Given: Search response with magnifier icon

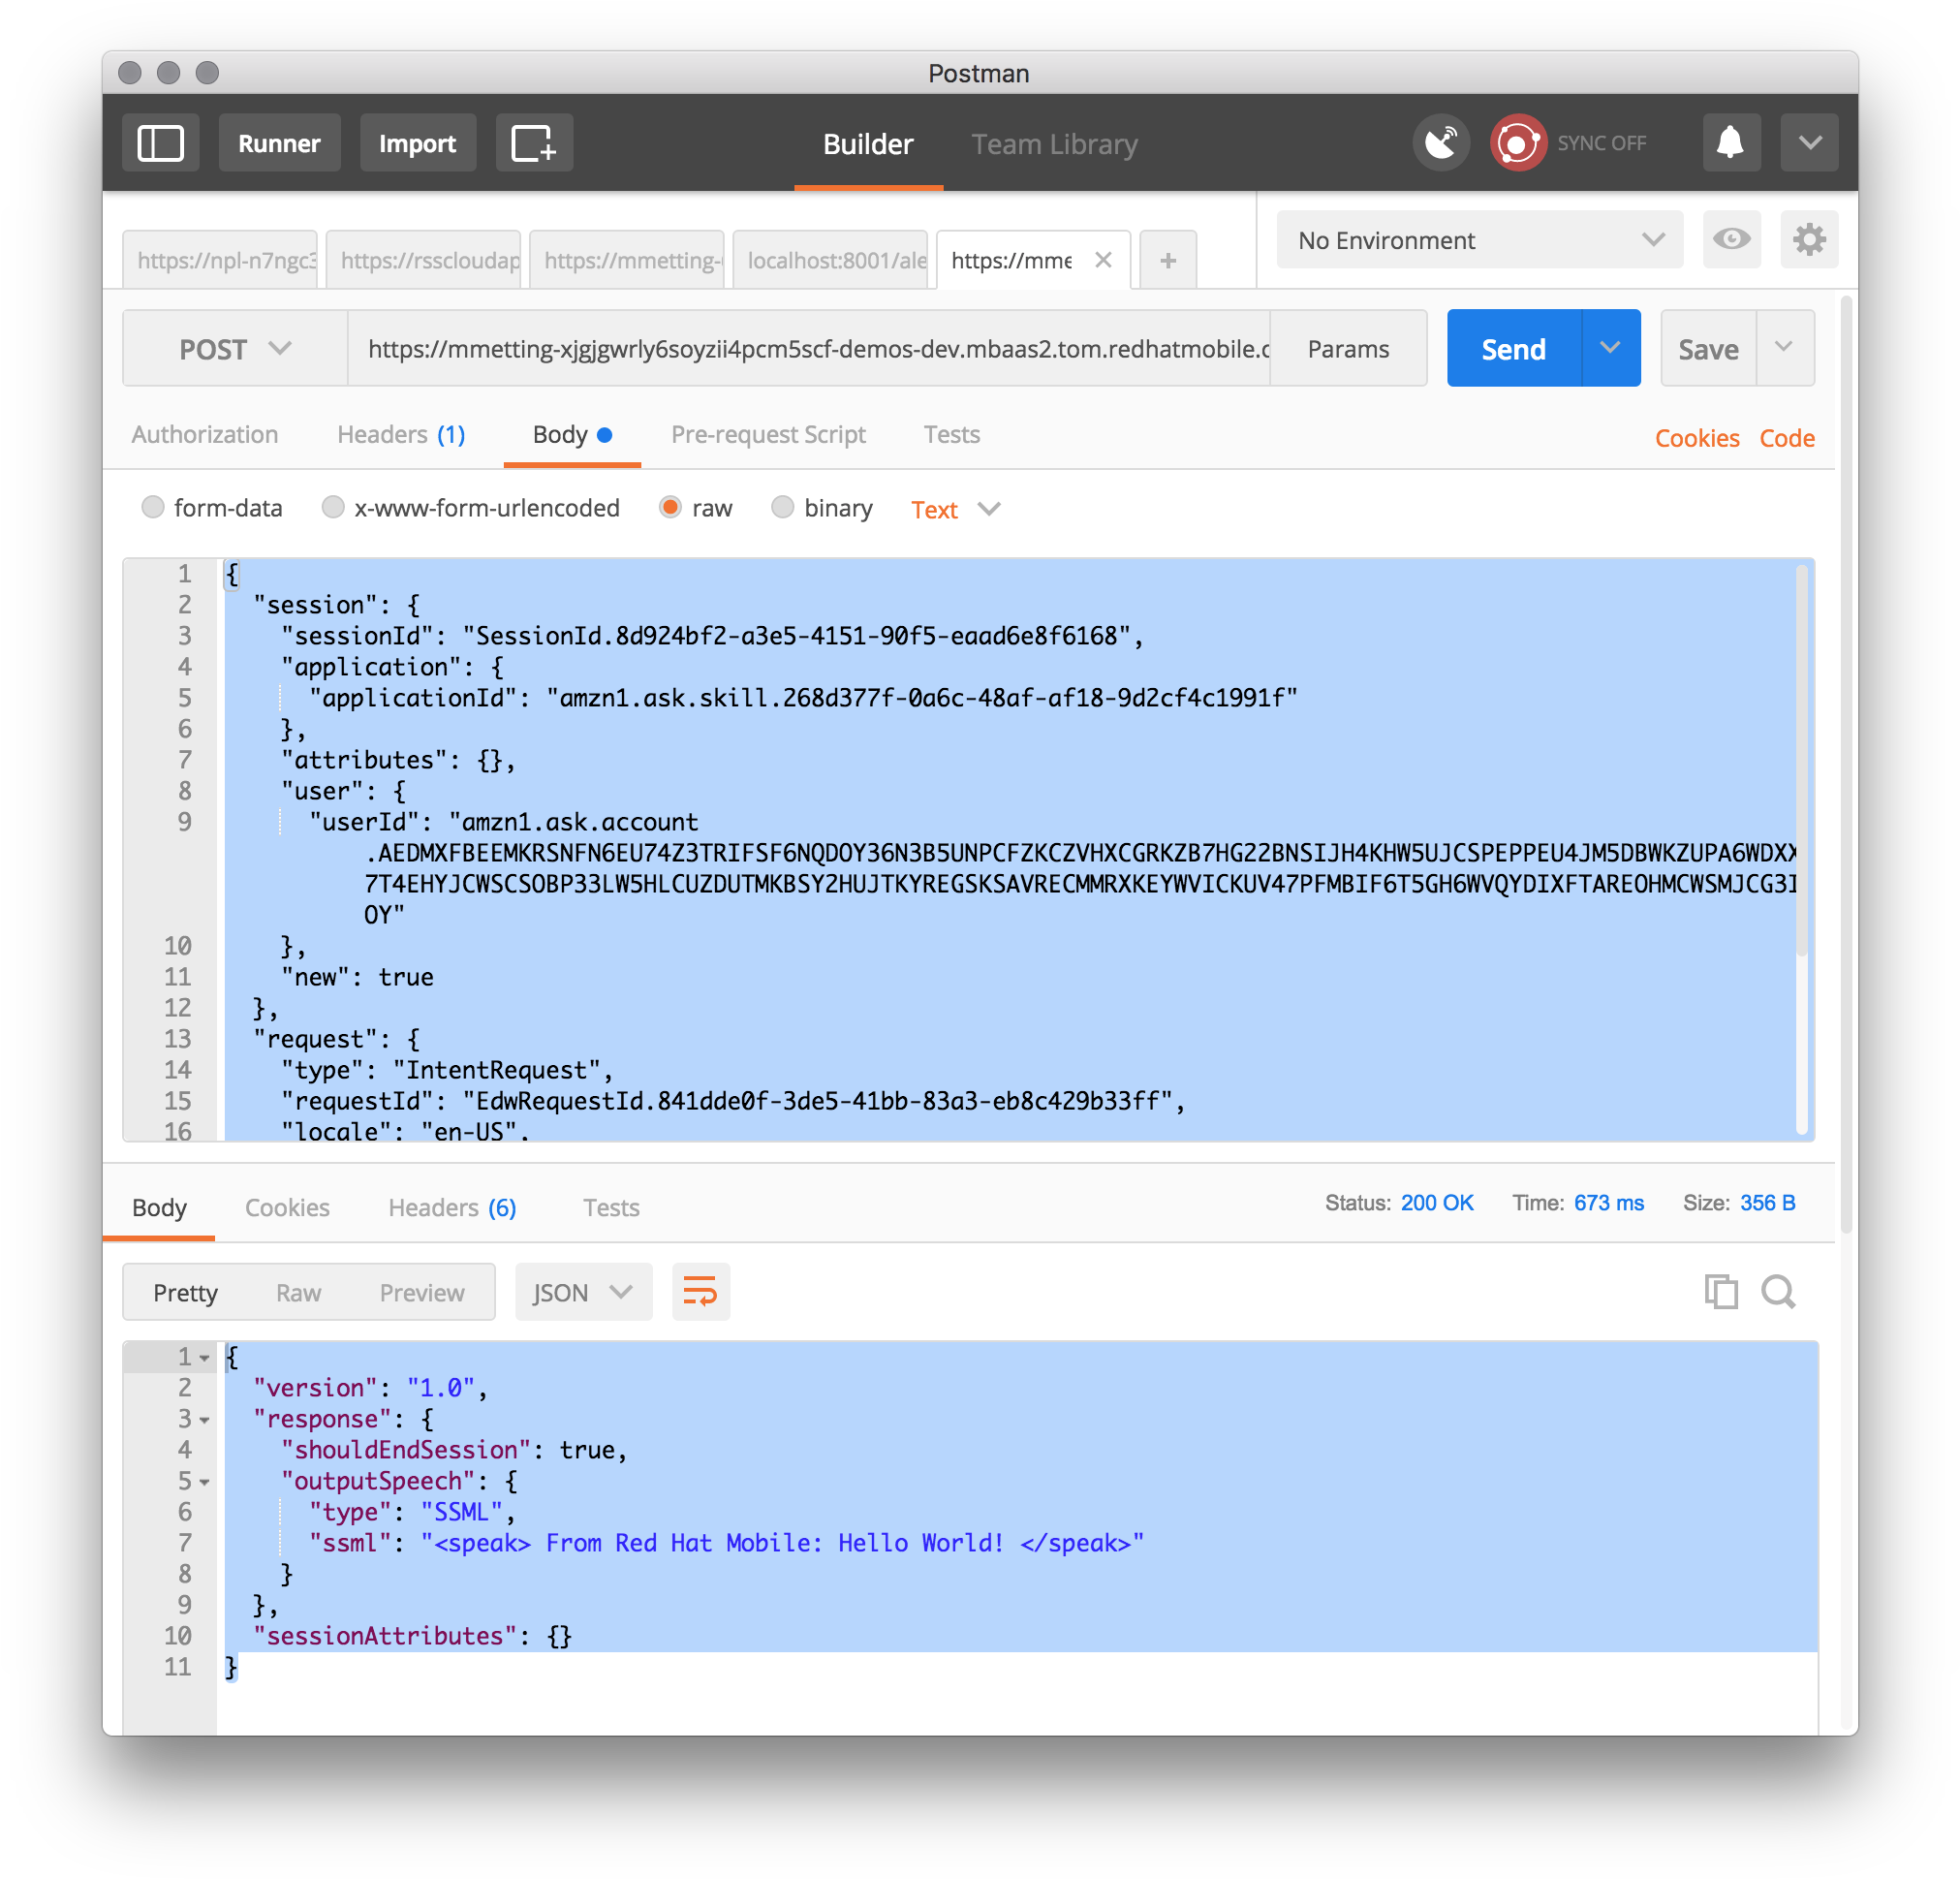Looking at the screenshot, I should [1778, 1291].
